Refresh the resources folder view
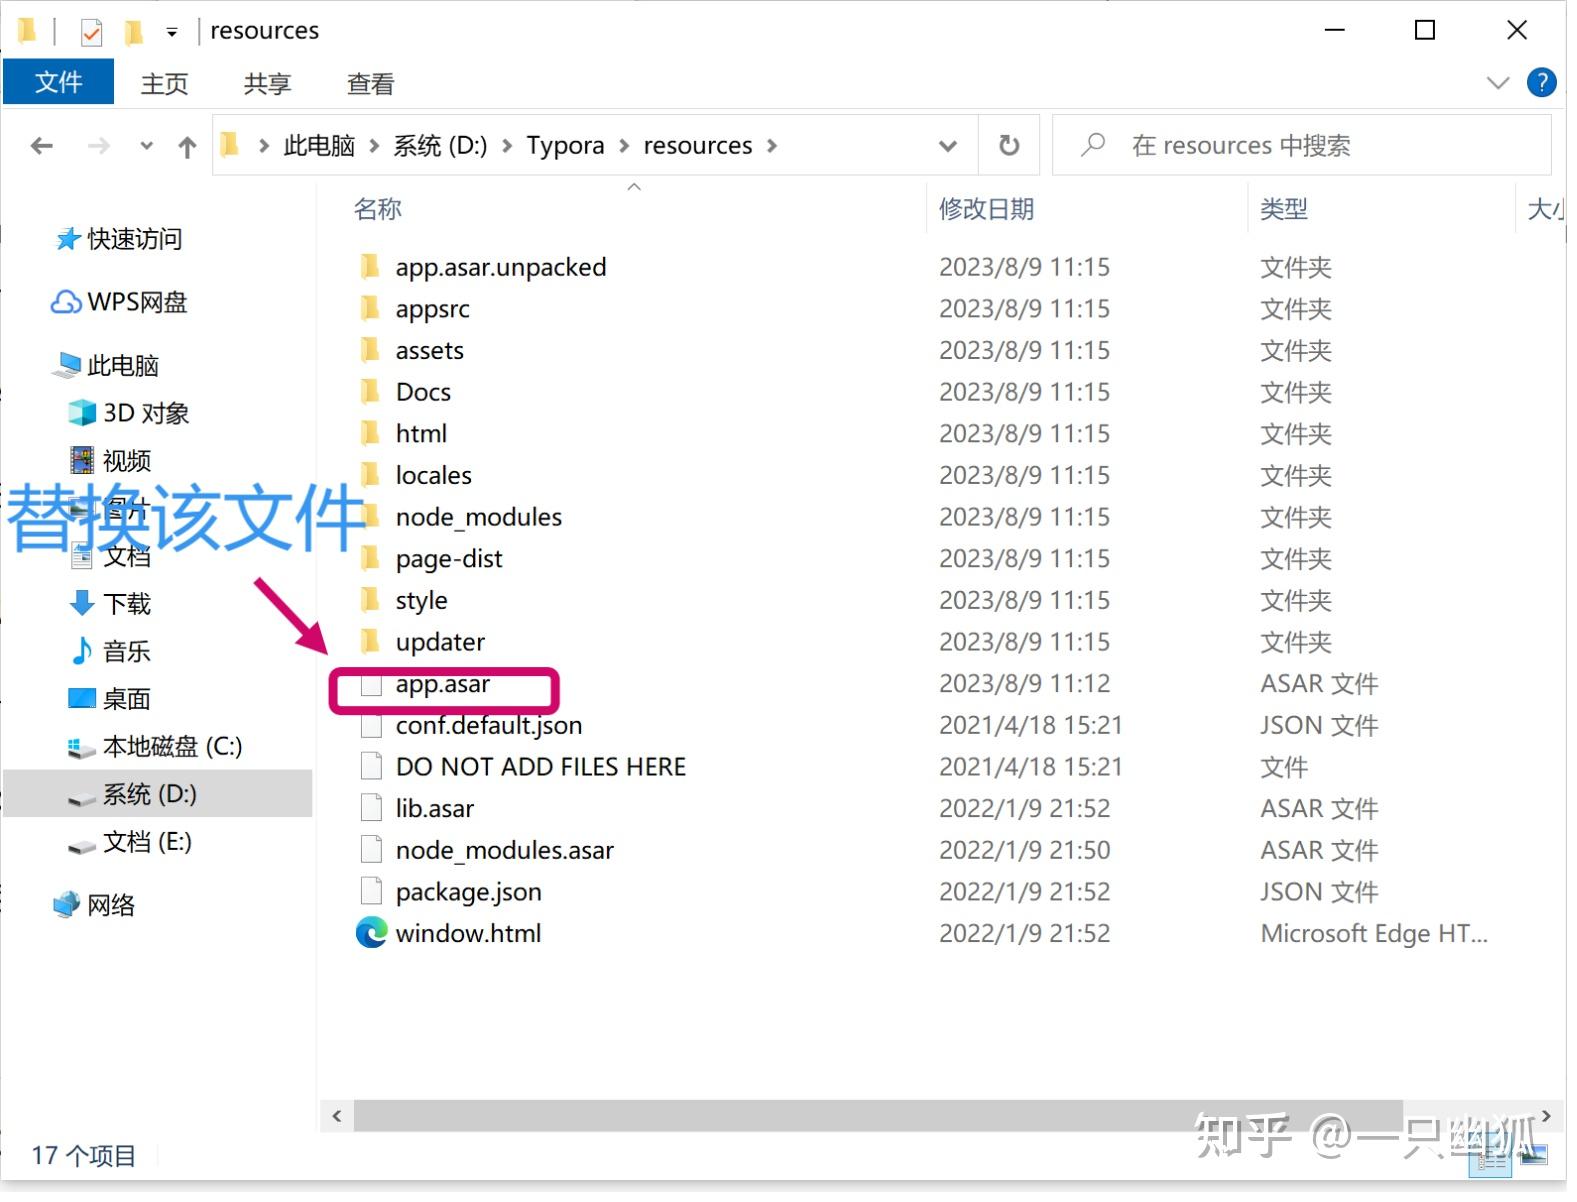The height and width of the screenshot is (1202, 1577). (1009, 146)
